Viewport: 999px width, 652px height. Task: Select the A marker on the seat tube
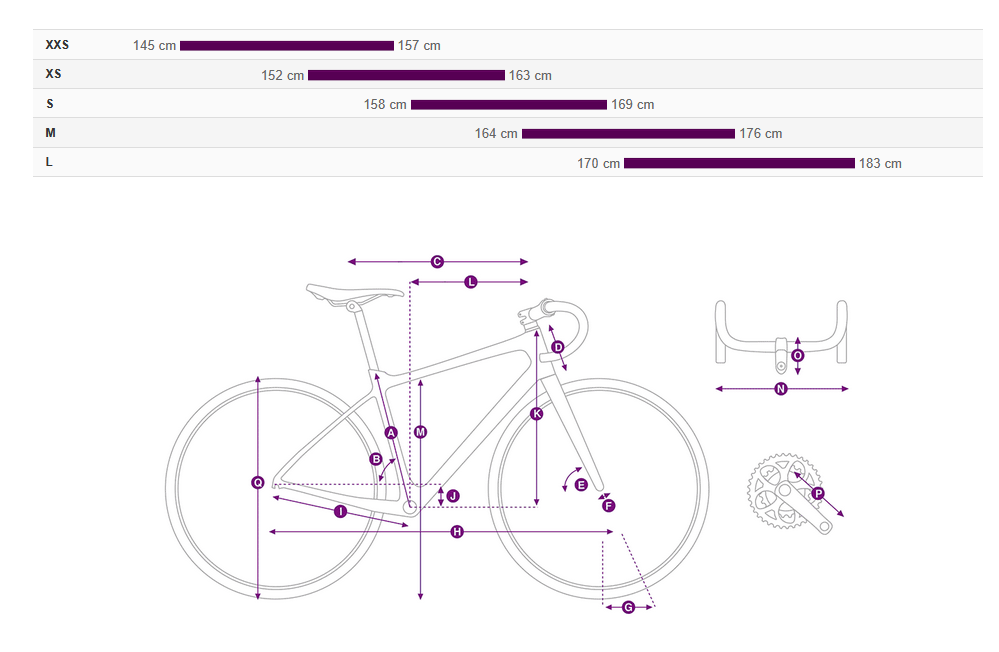pyautogui.click(x=391, y=432)
